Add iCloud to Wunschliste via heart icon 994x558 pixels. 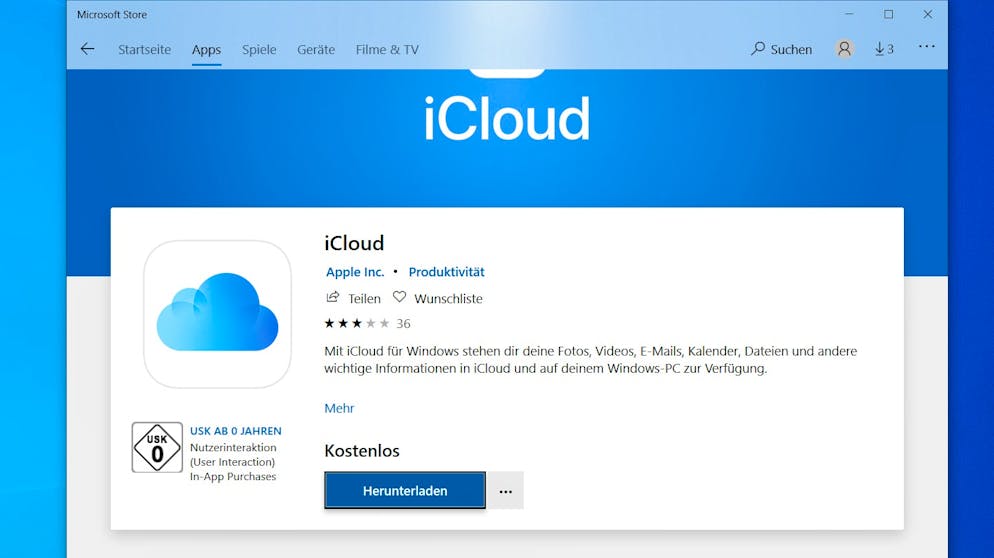tap(399, 297)
